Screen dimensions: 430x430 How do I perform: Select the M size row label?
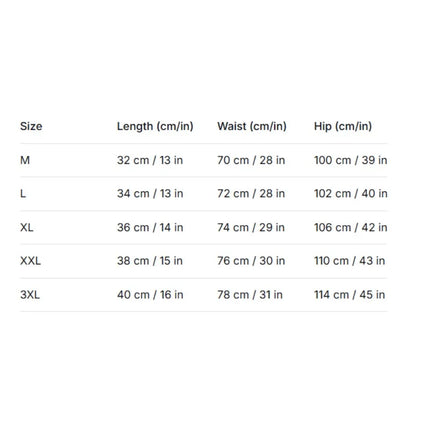point(25,160)
